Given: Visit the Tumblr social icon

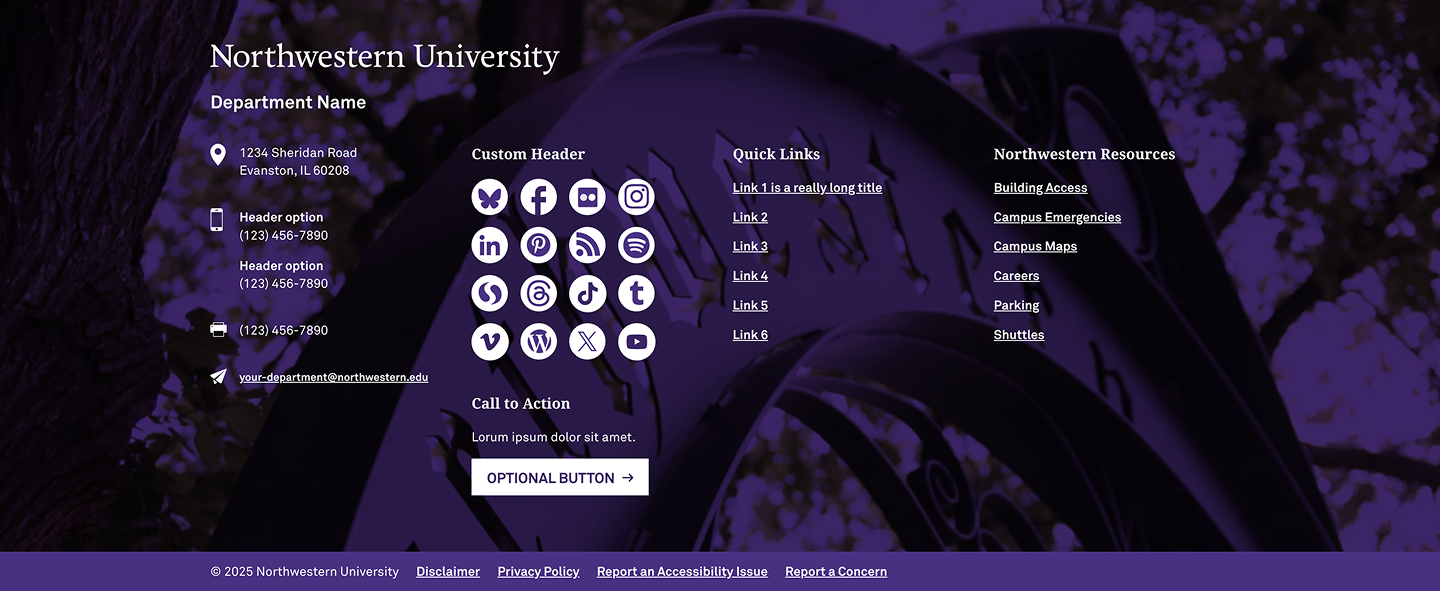Looking at the screenshot, I should tap(636, 294).
